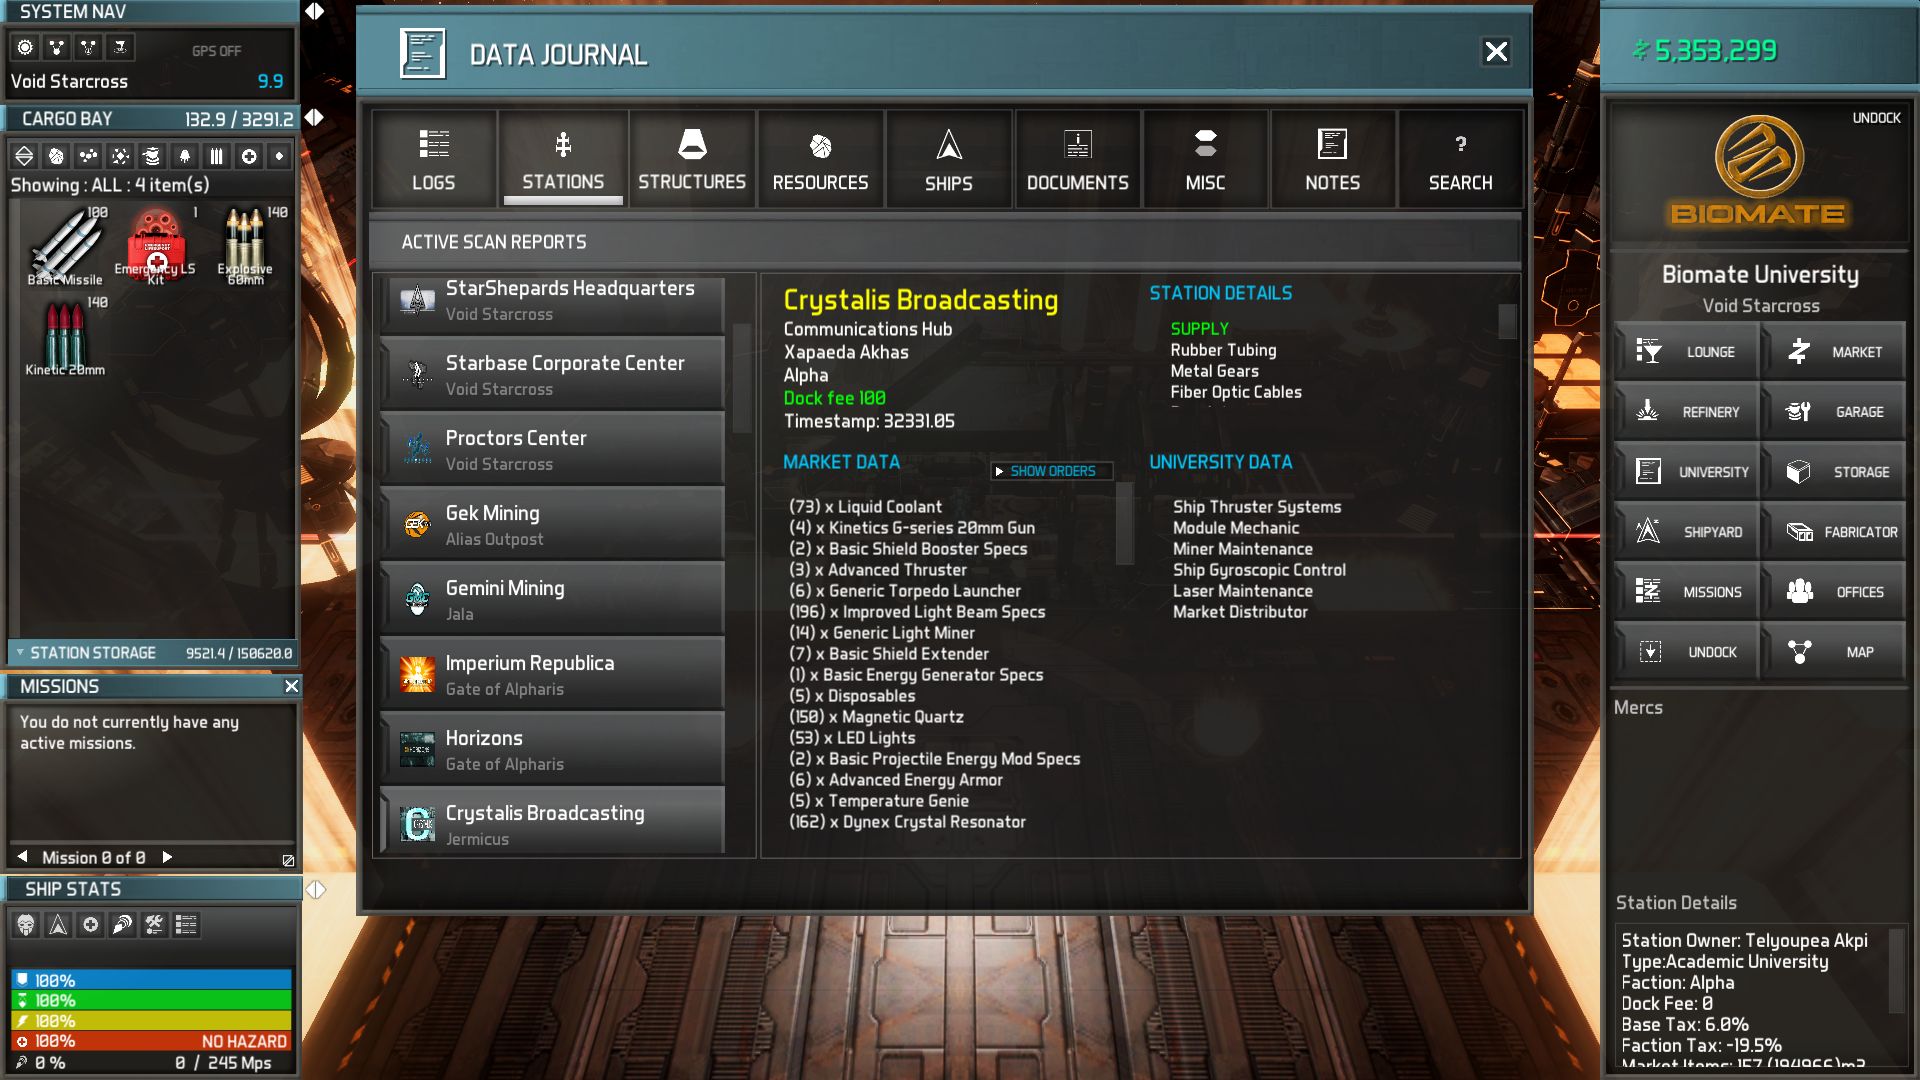The image size is (1920, 1080).
Task: Open the Shipyard
Action: click(1686, 531)
